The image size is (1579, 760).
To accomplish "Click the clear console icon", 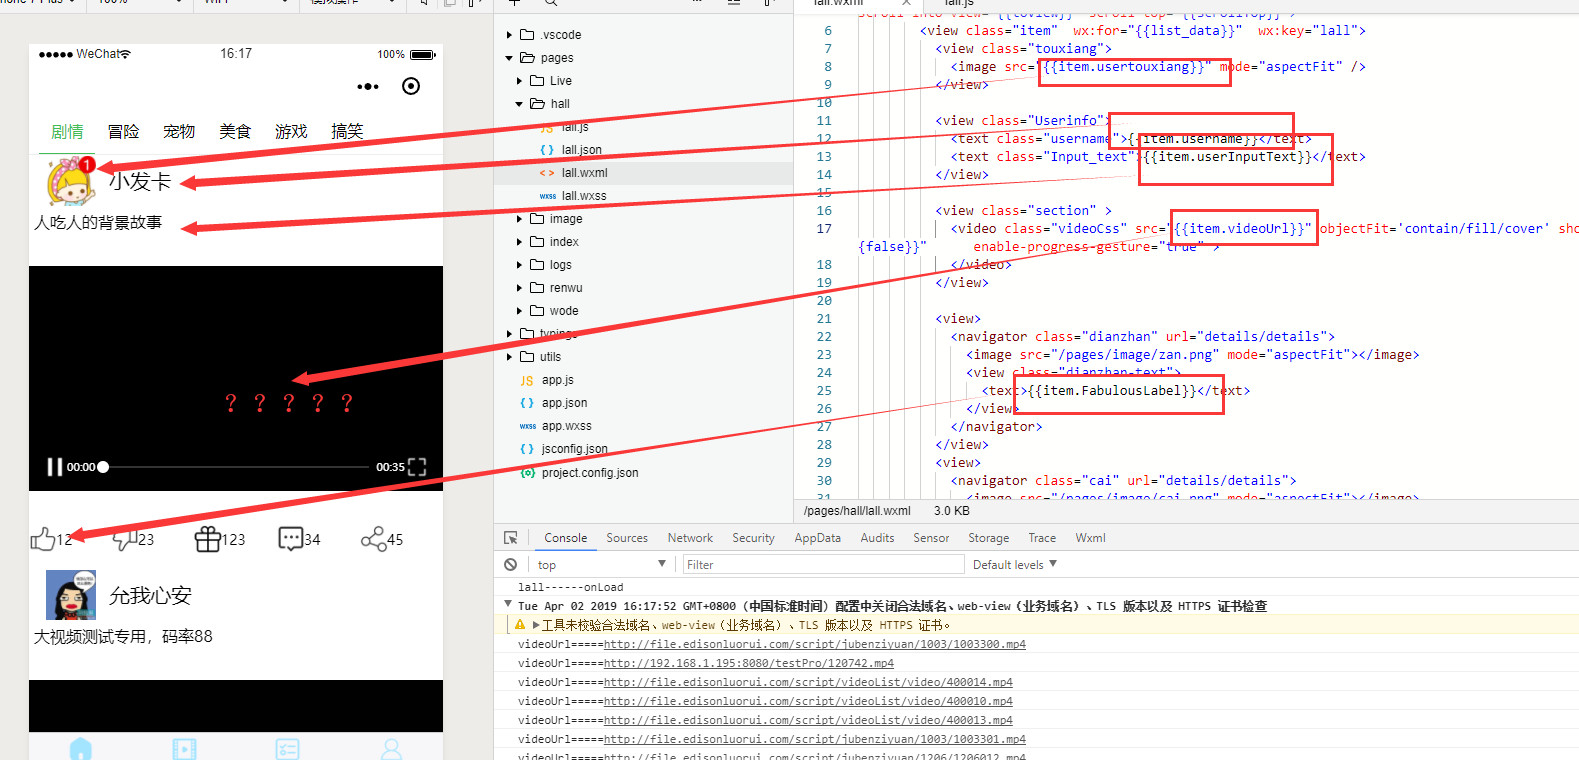I will pos(511,565).
